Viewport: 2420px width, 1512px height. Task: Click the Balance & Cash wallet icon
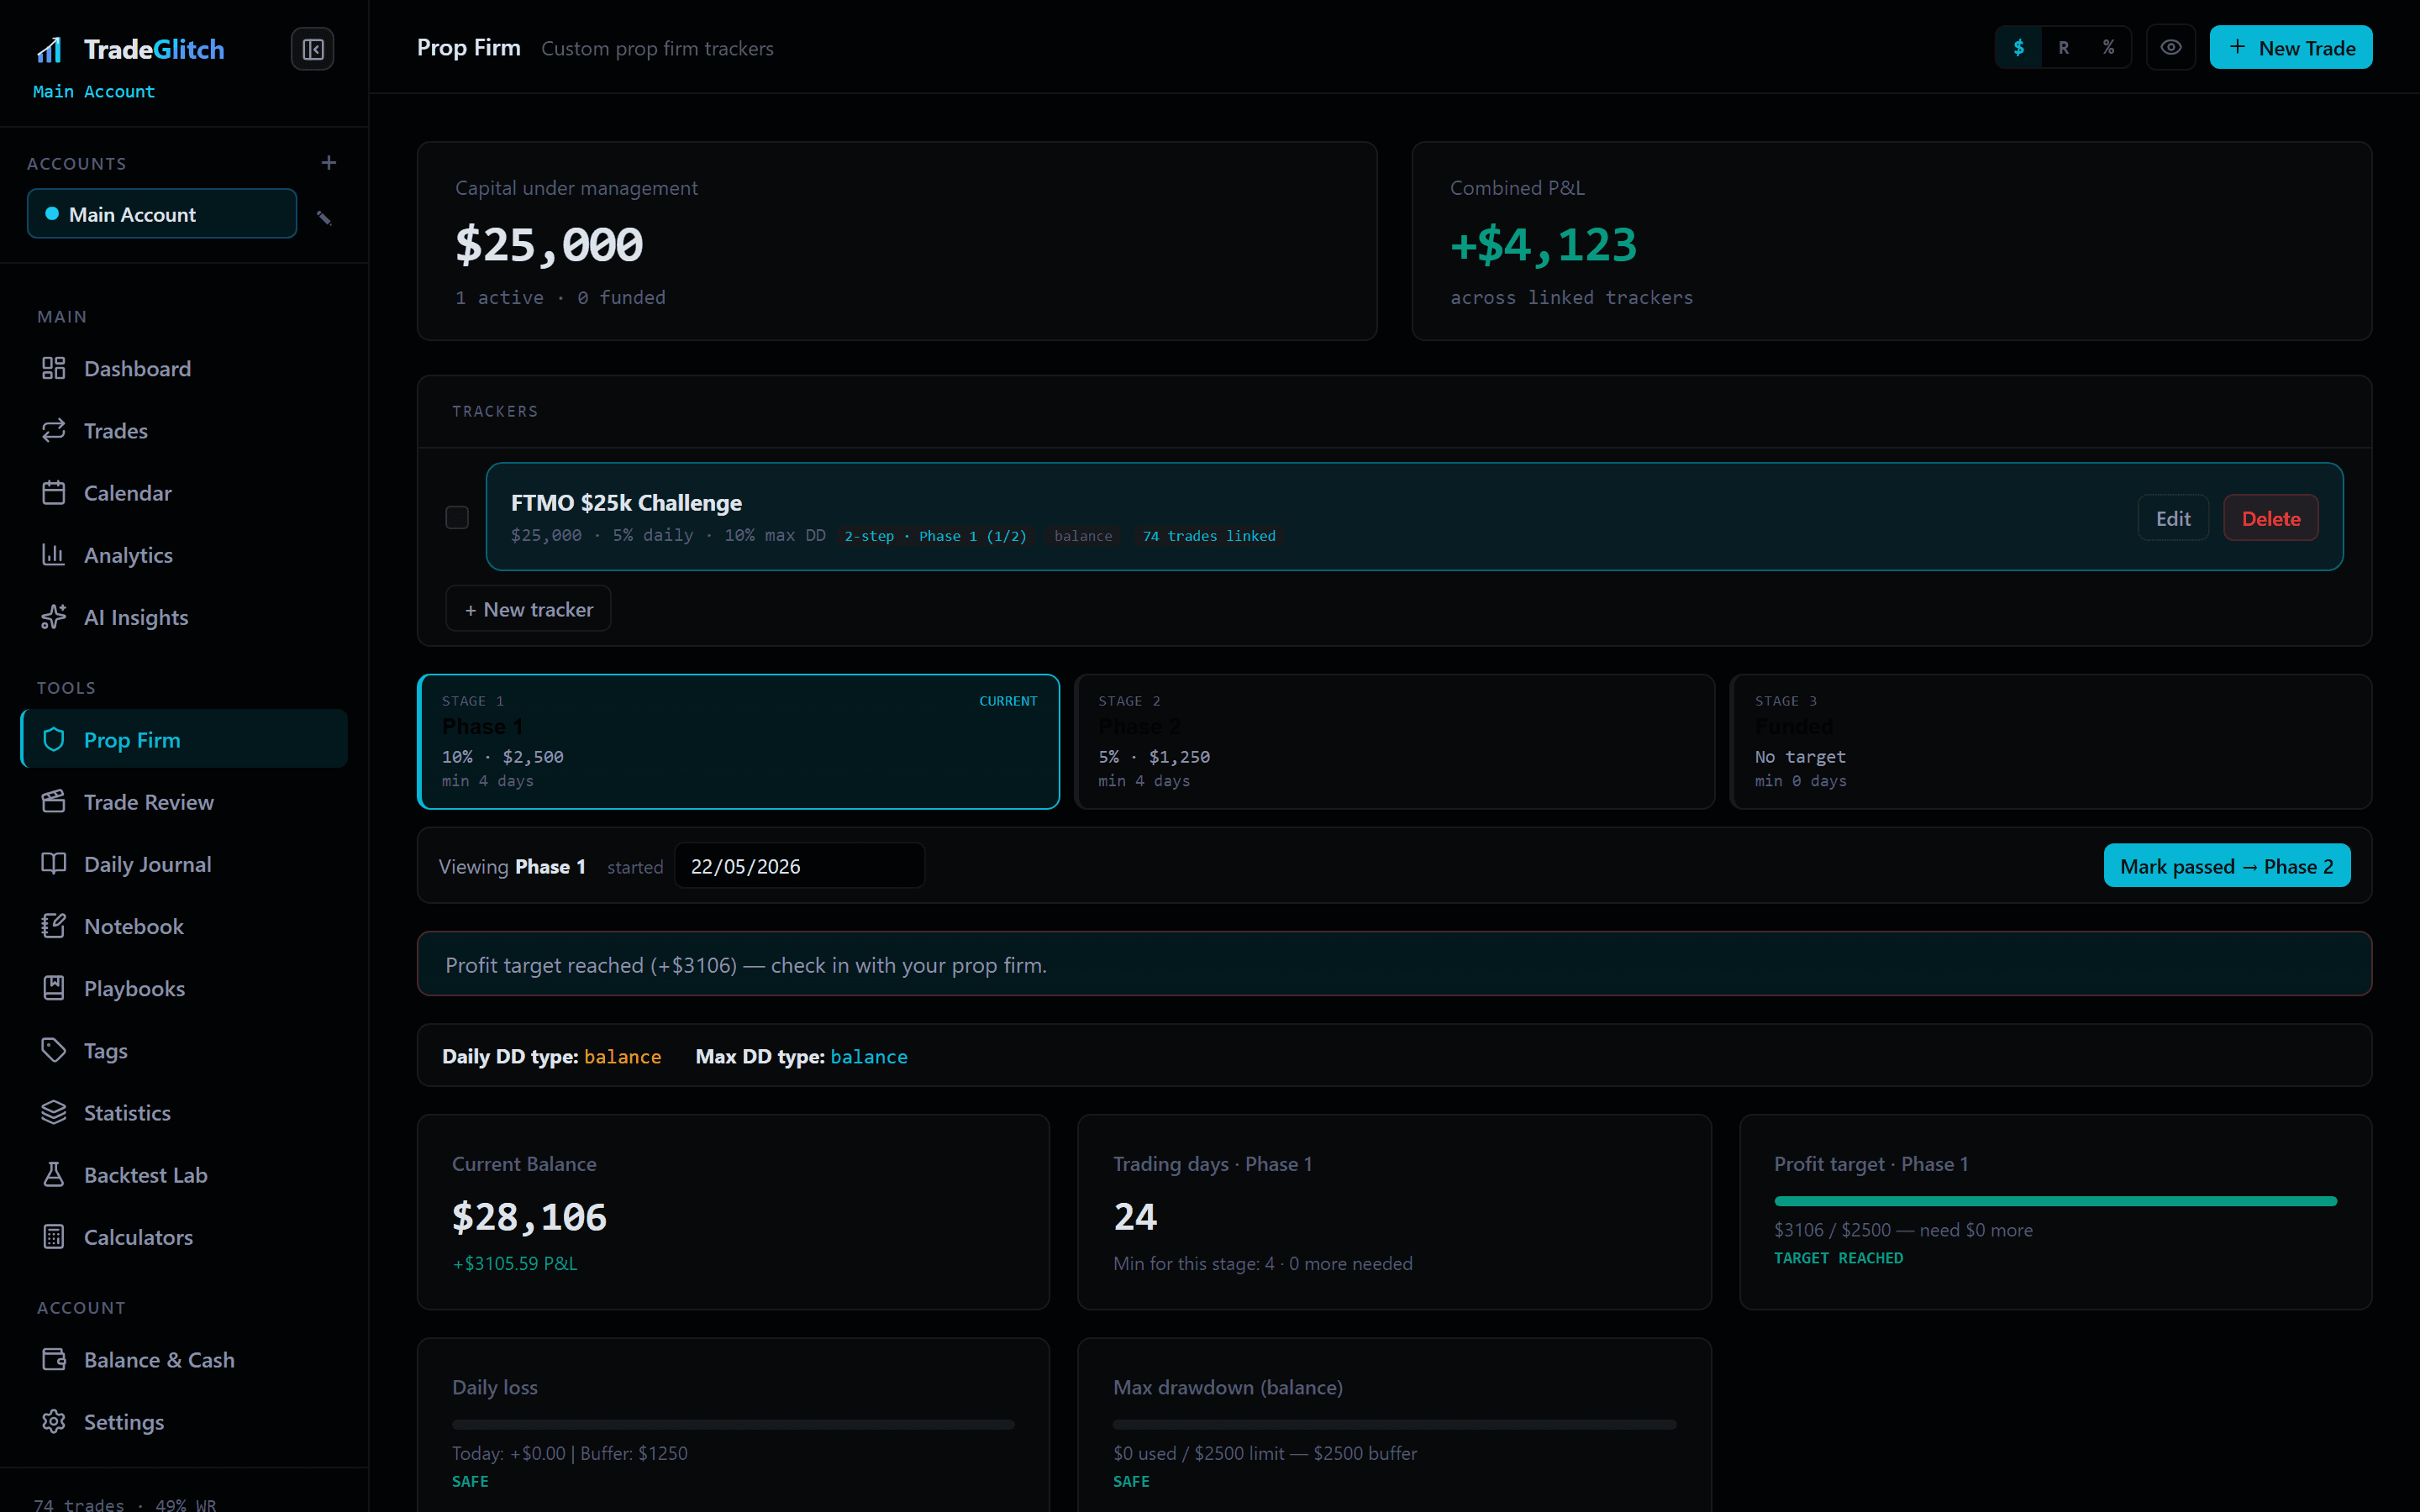pyautogui.click(x=54, y=1360)
